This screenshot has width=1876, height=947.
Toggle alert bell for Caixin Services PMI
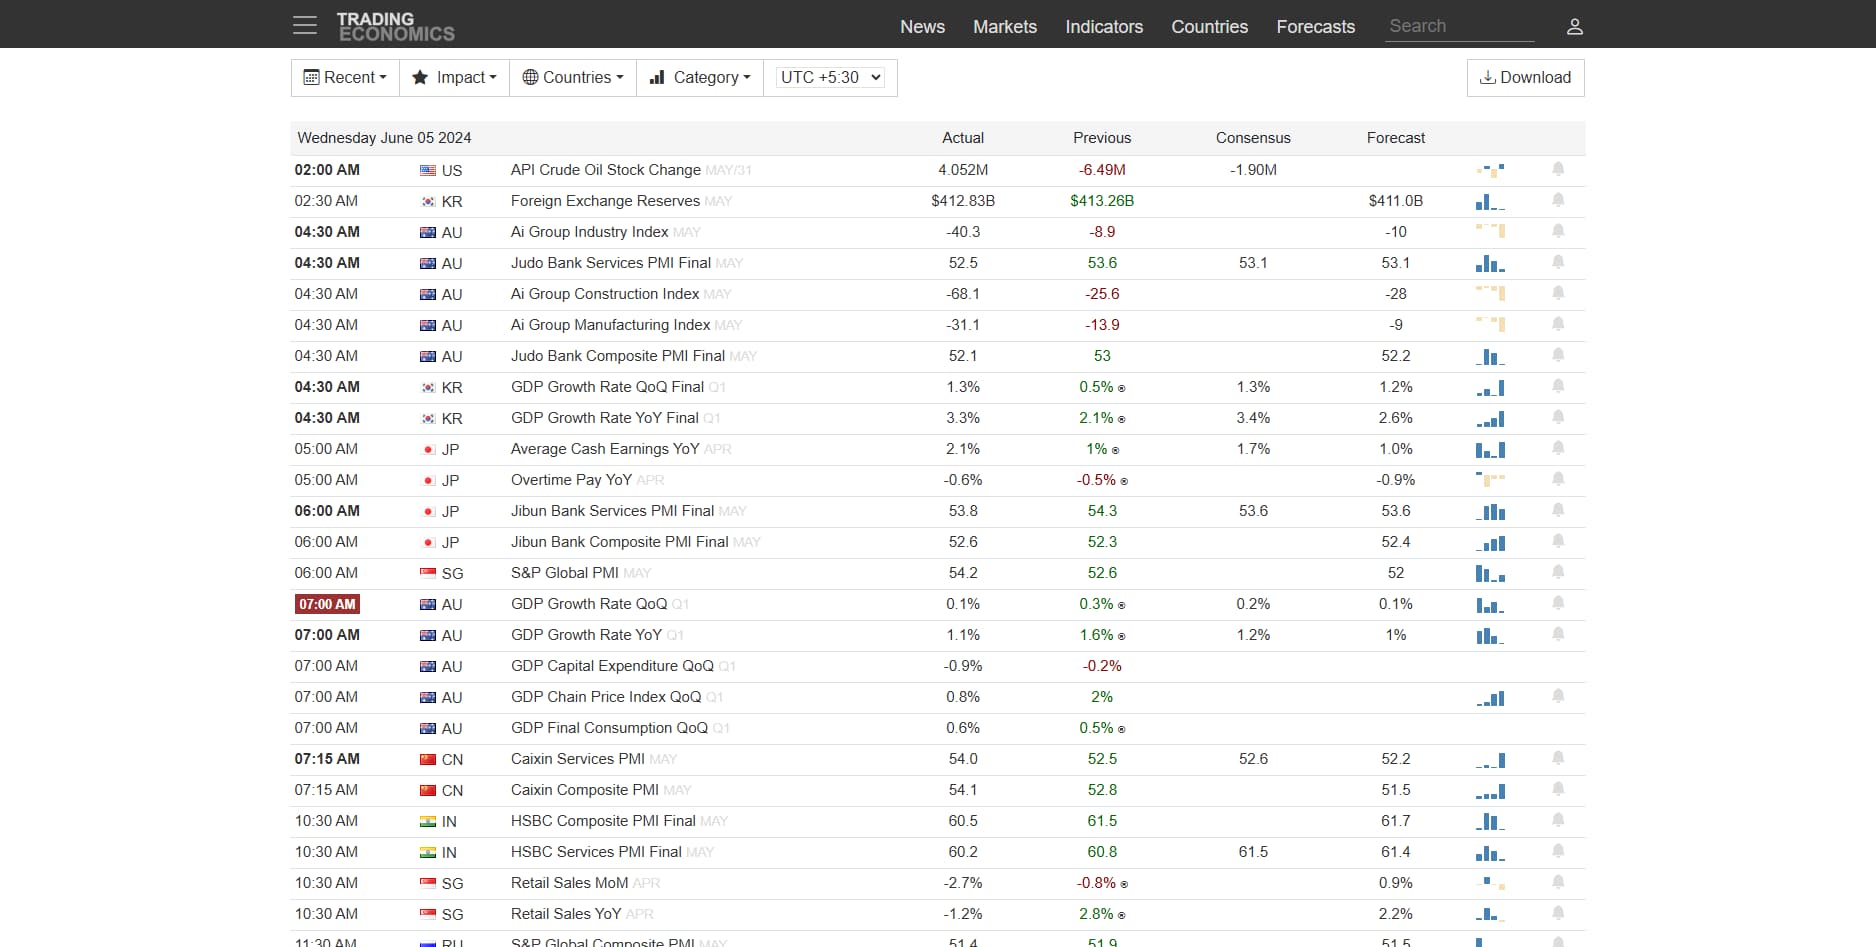(1558, 758)
